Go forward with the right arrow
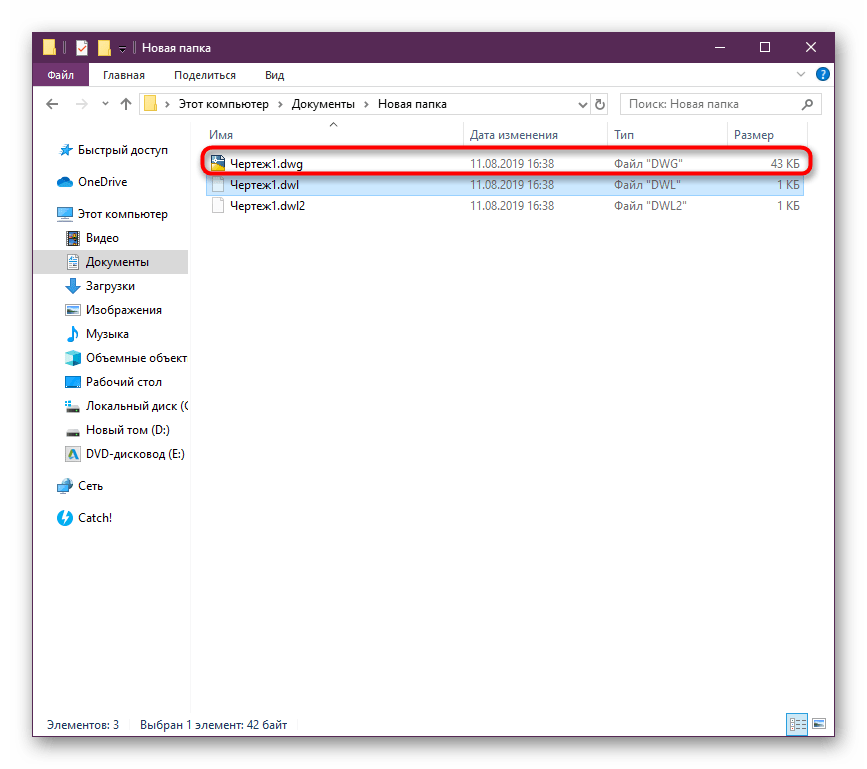867x769 pixels. (81, 104)
